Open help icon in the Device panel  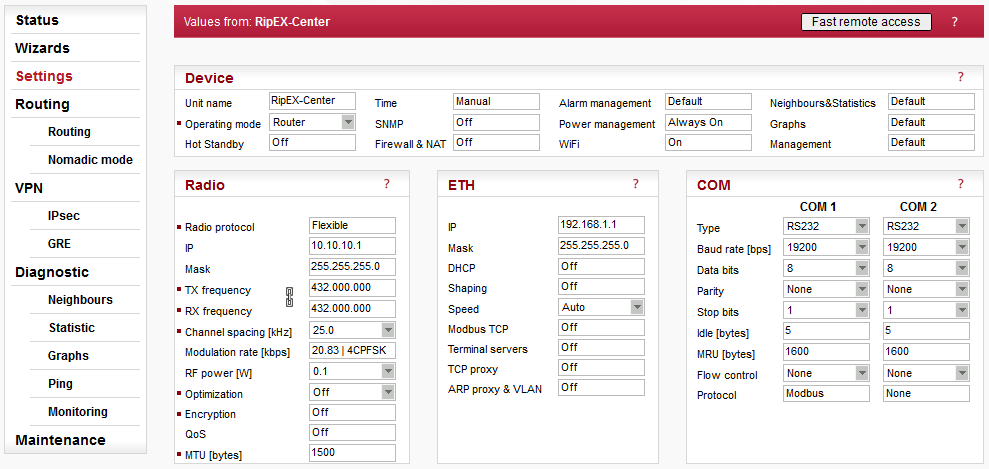click(x=960, y=77)
